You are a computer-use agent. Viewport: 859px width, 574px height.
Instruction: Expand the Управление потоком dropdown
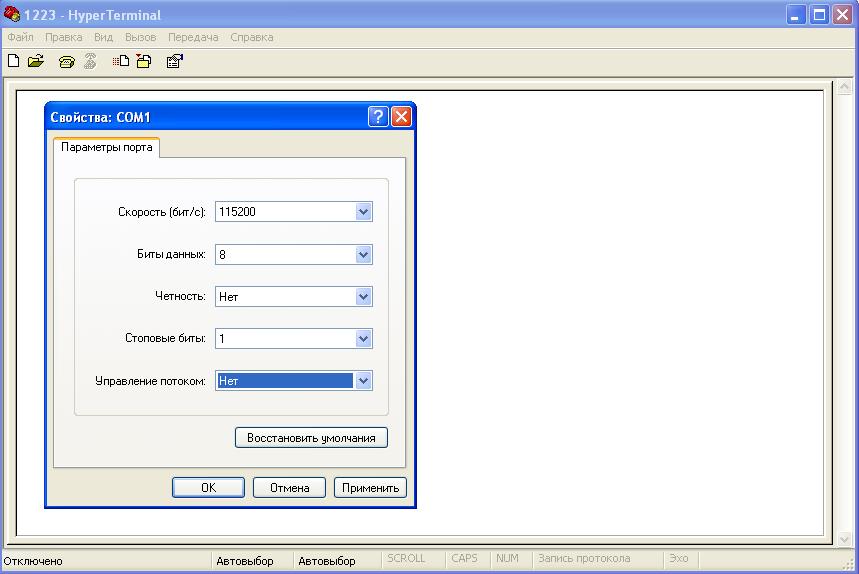[x=363, y=381]
